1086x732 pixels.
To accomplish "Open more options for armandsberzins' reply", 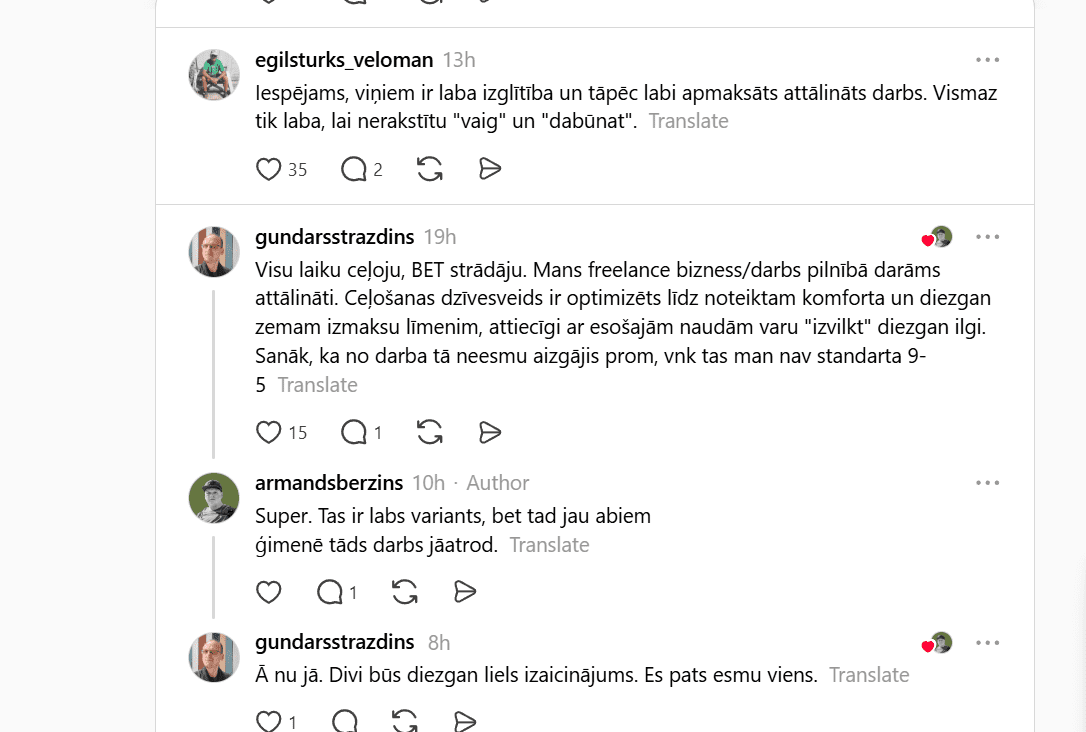I will [987, 483].
